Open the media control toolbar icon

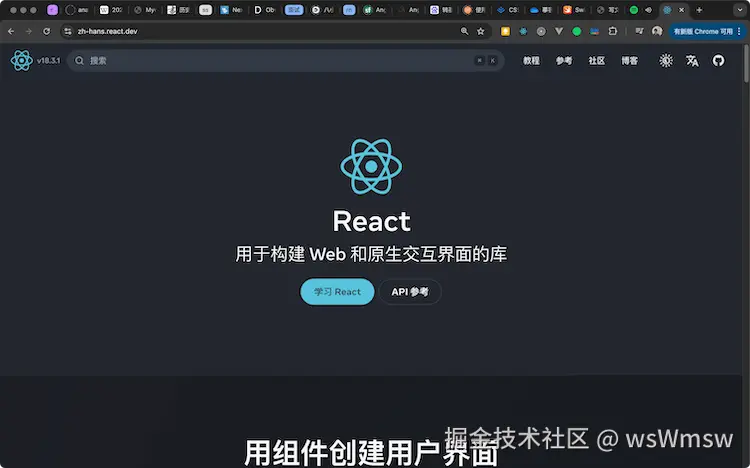pos(639,31)
